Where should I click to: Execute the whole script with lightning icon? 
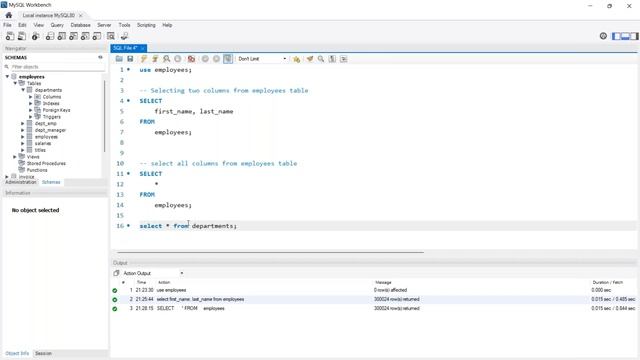[144, 59]
